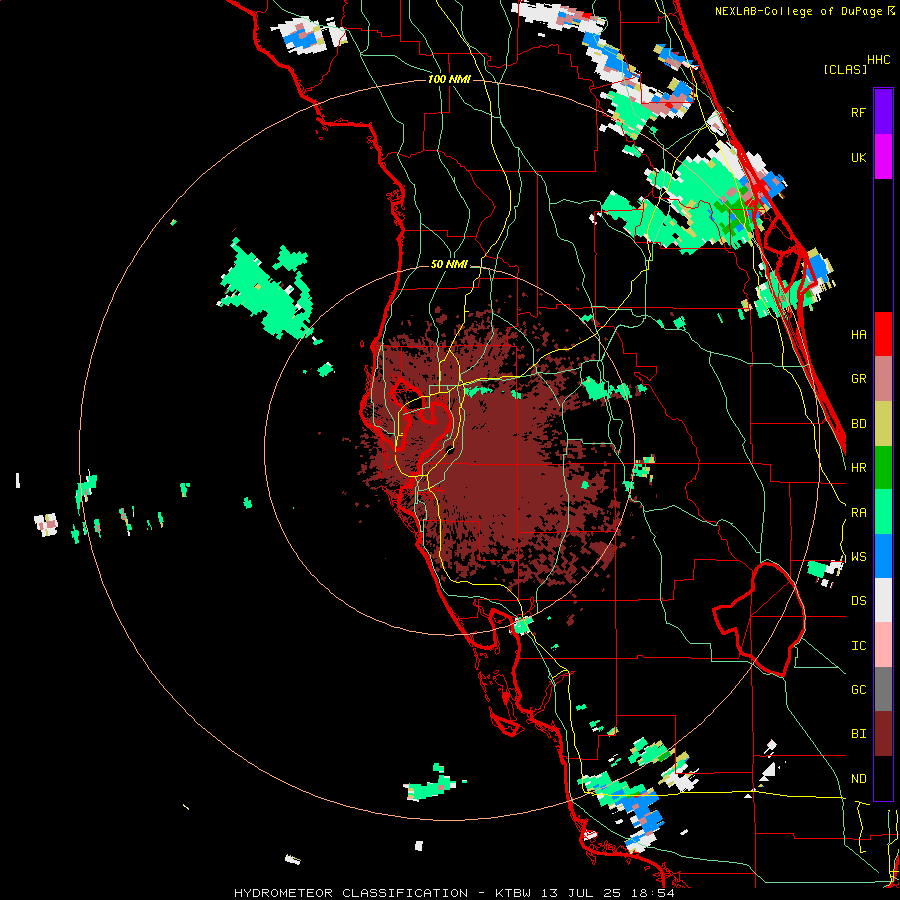Image resolution: width=900 pixels, height=900 pixels.
Task: Click the RA light green legend swatch
Action: (x=883, y=512)
